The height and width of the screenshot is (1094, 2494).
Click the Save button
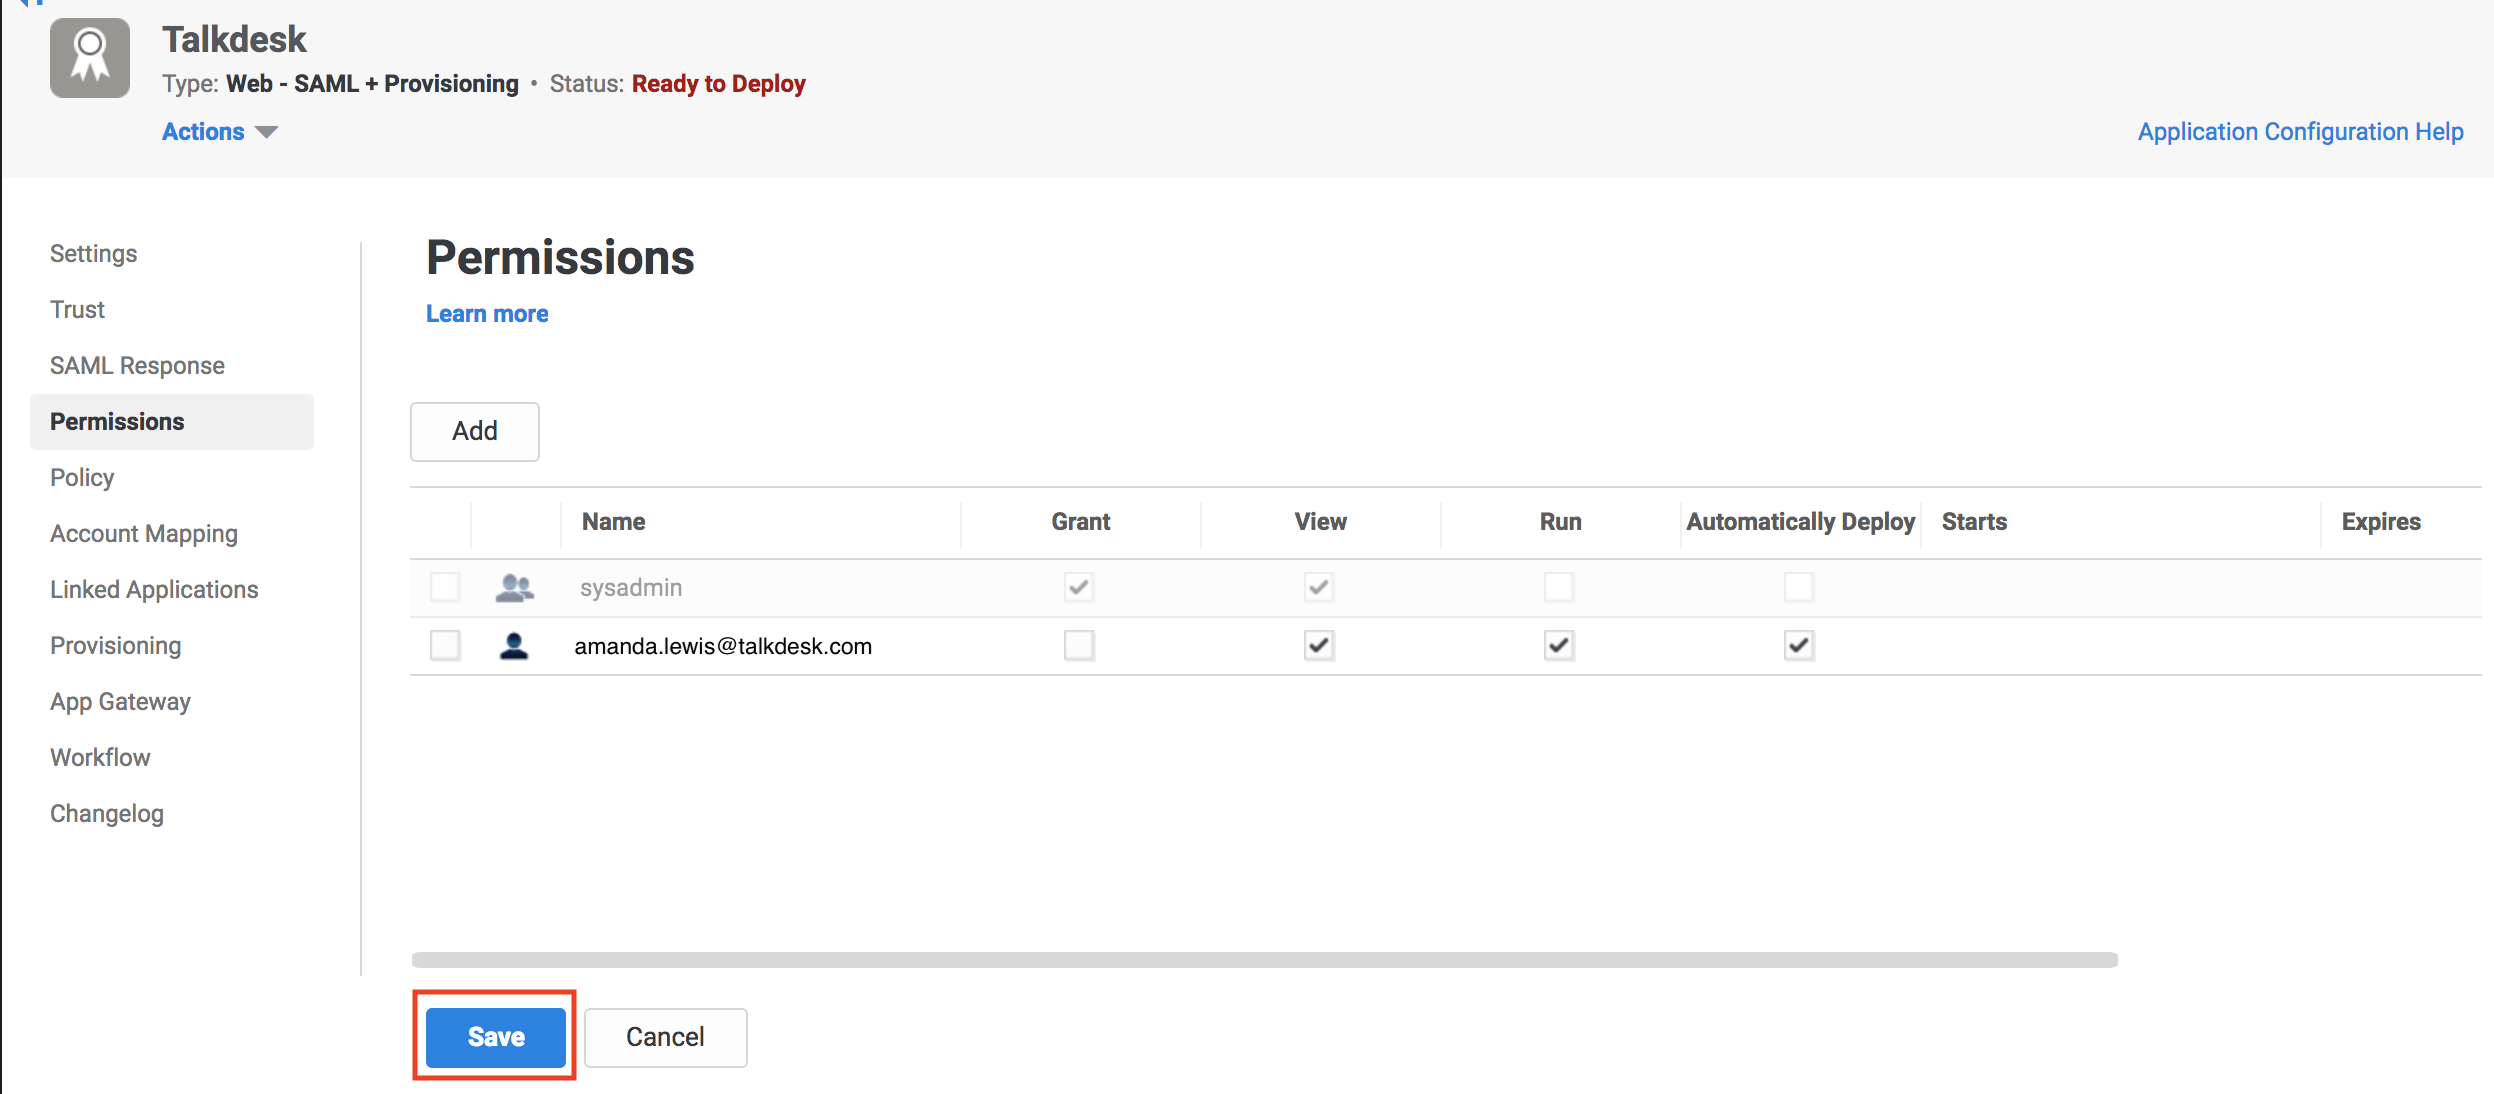(x=496, y=1037)
